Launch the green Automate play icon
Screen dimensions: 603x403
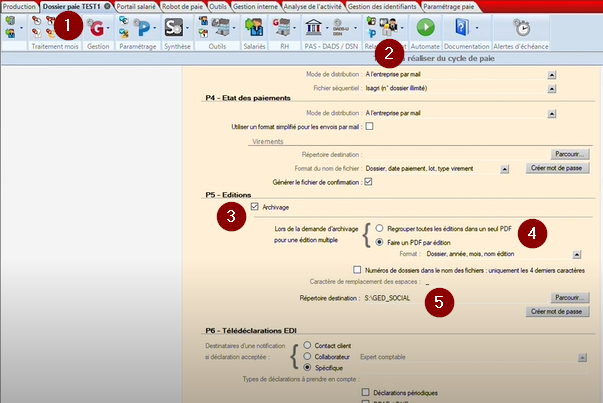(425, 27)
